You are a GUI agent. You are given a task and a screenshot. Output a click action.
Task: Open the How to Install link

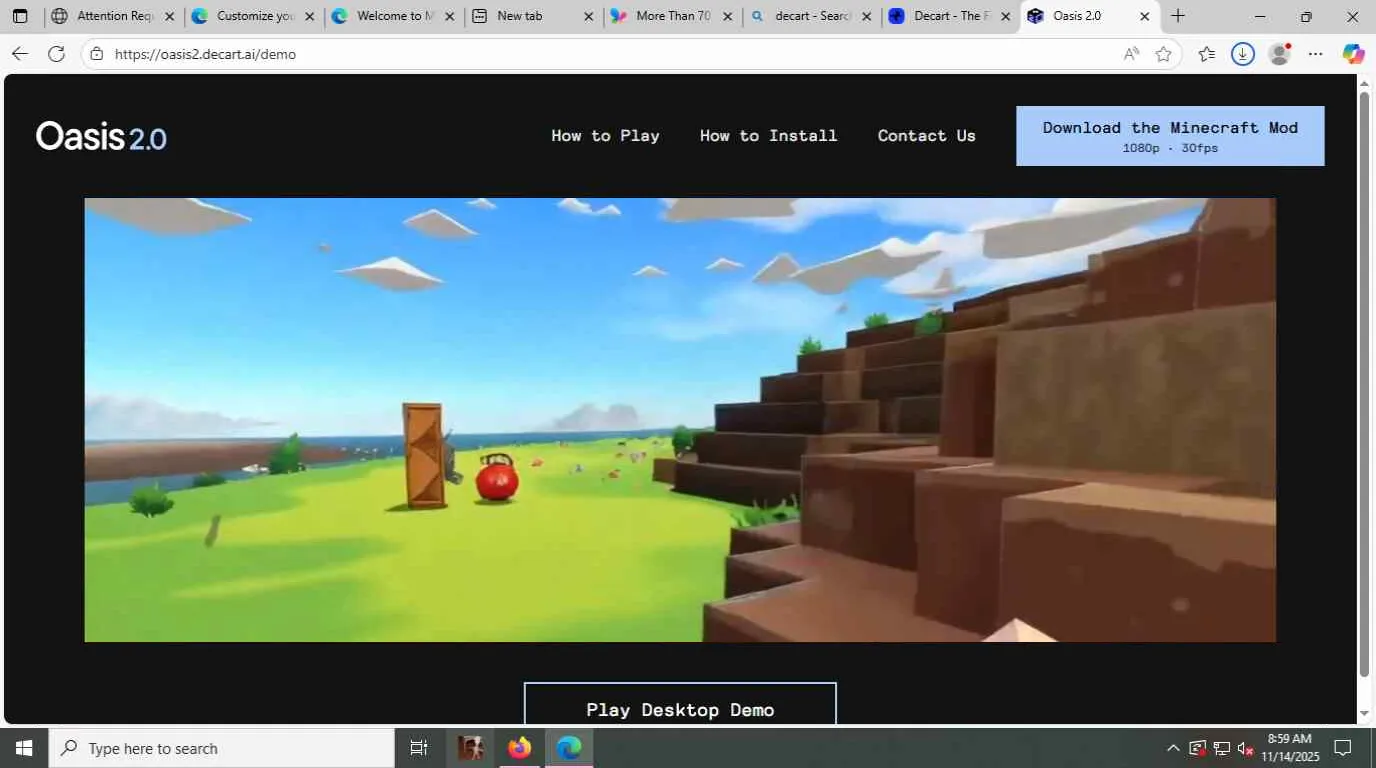point(768,136)
